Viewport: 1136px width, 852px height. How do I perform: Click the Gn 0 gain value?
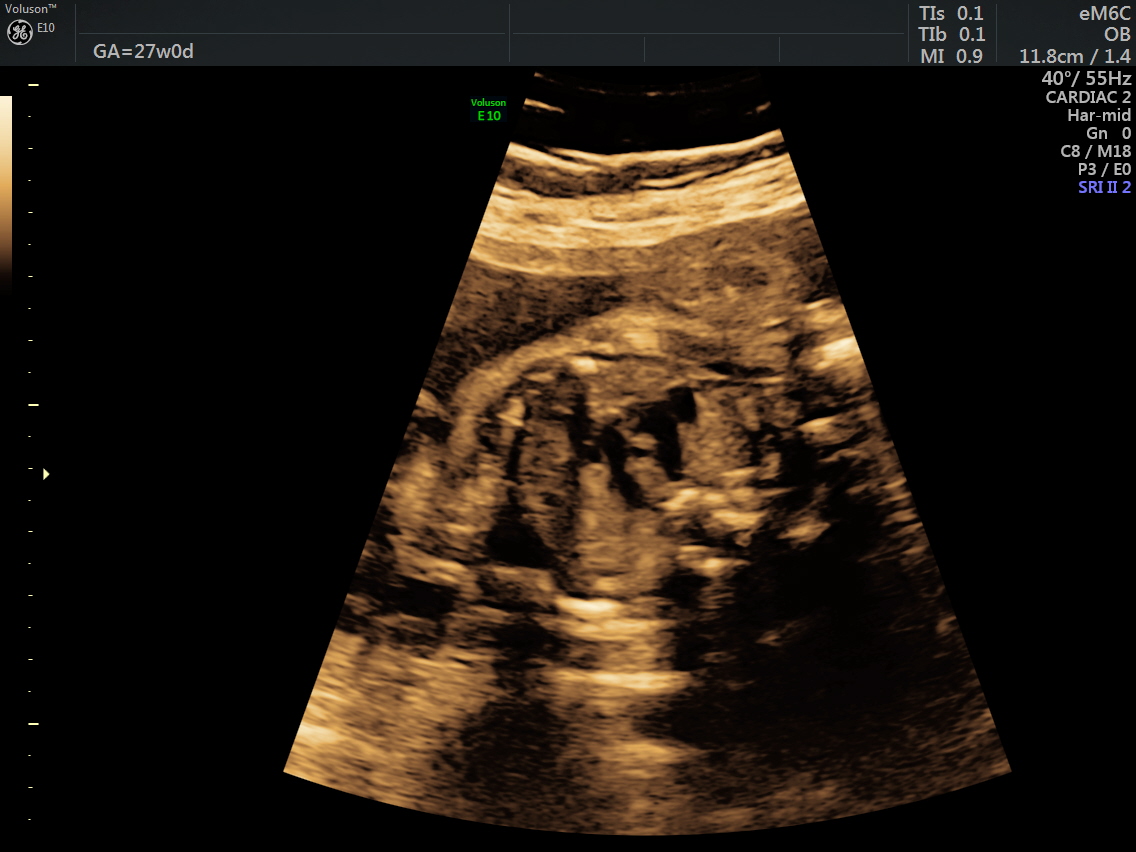point(1108,133)
